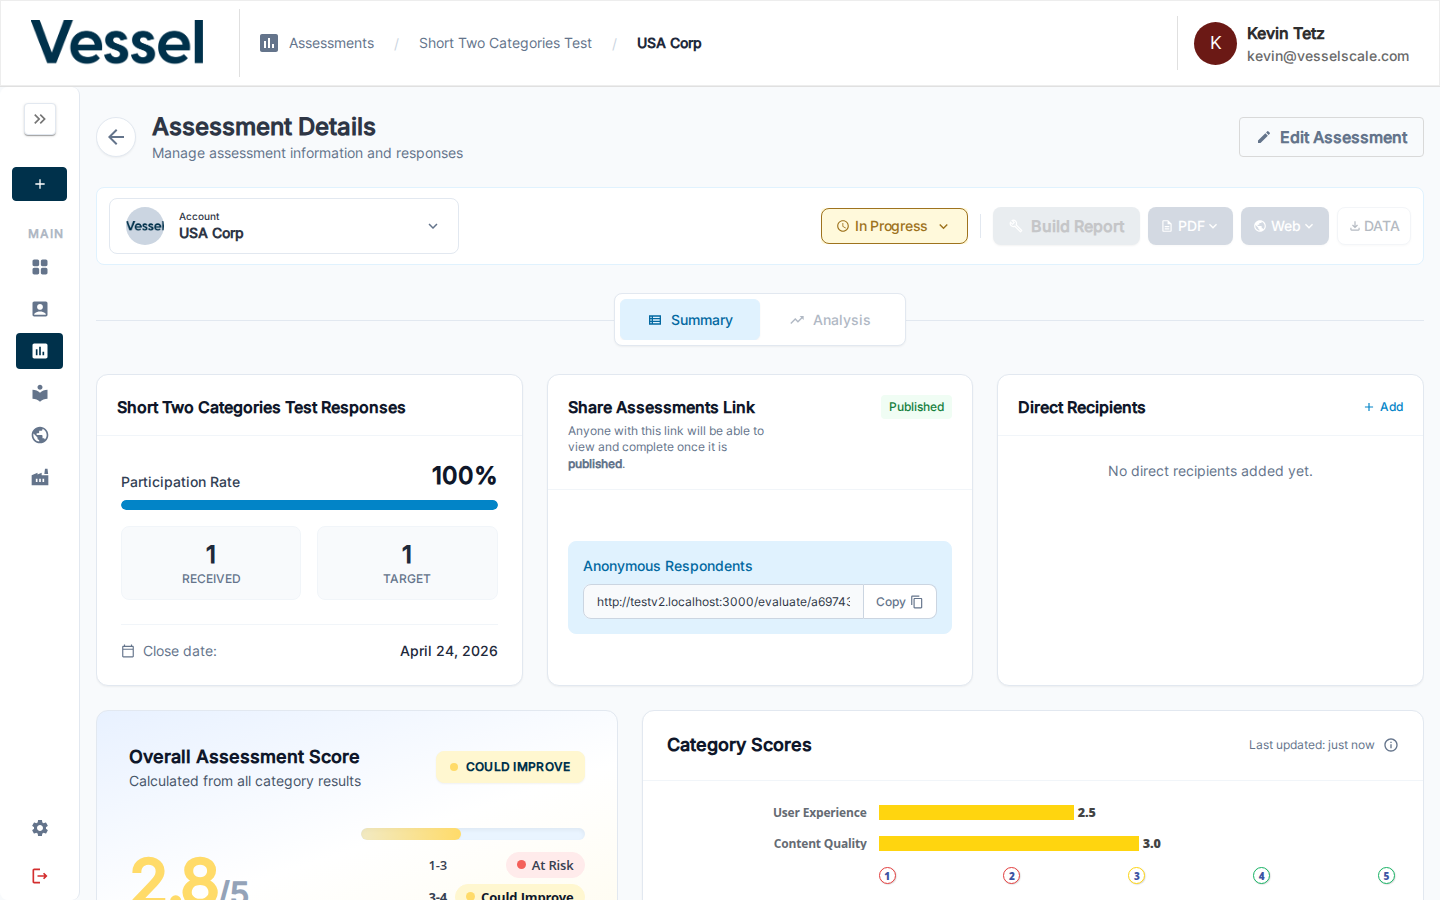Click the USA Corp breadcrumb
This screenshot has height=900, width=1440.
pyautogui.click(x=669, y=43)
